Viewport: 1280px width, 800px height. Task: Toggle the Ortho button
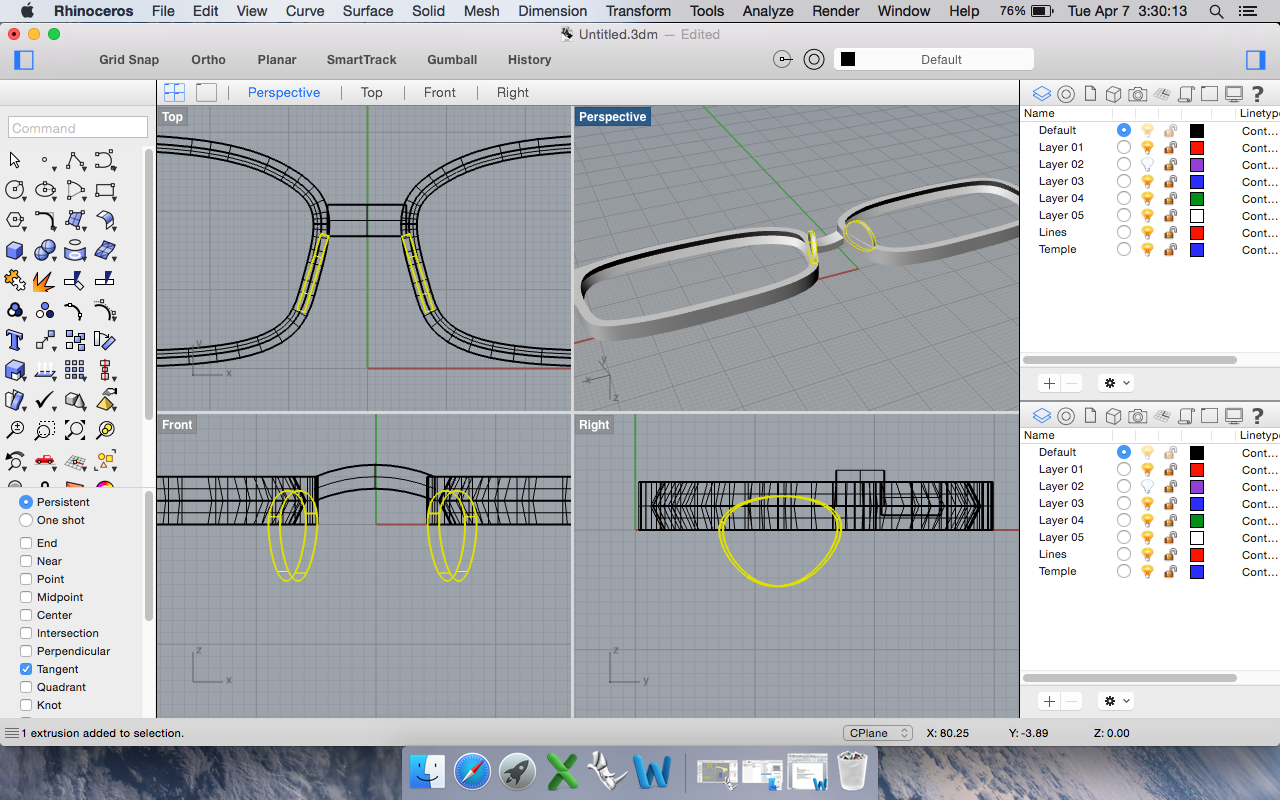tap(208, 59)
